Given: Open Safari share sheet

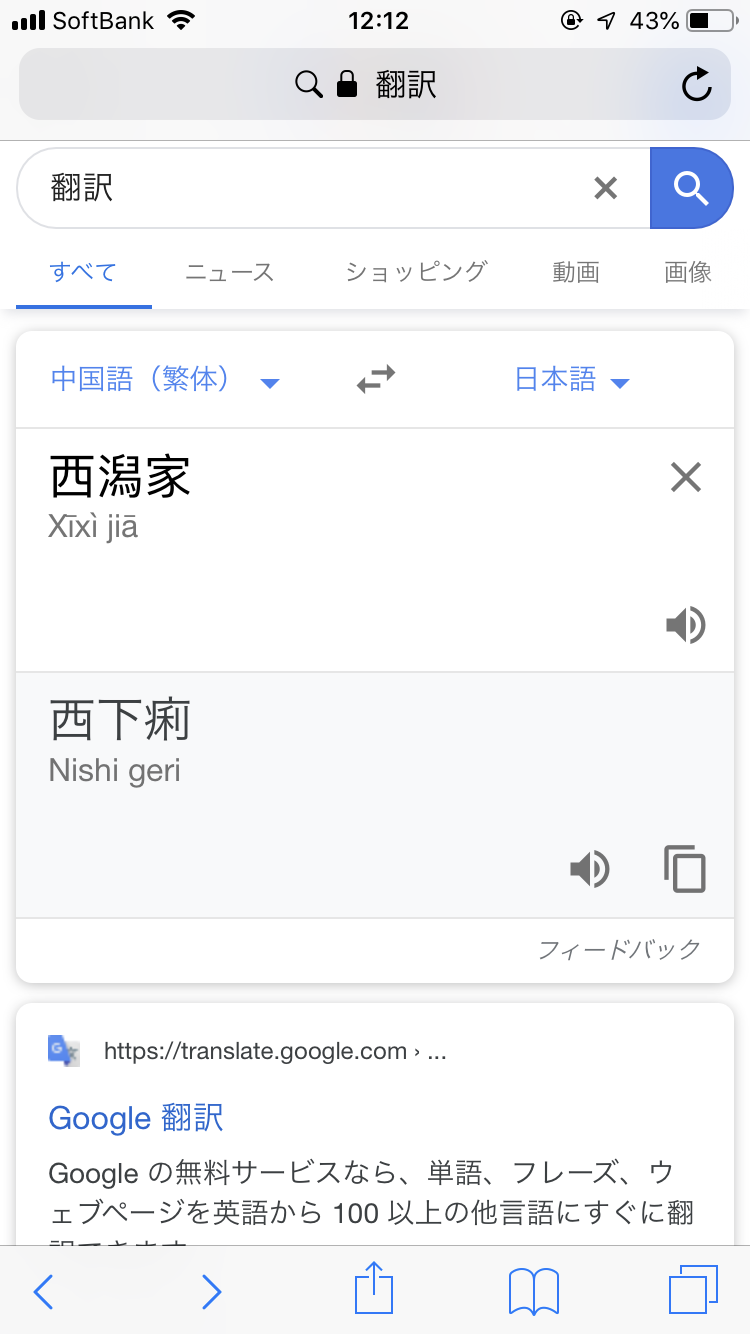Looking at the screenshot, I should [x=374, y=1289].
